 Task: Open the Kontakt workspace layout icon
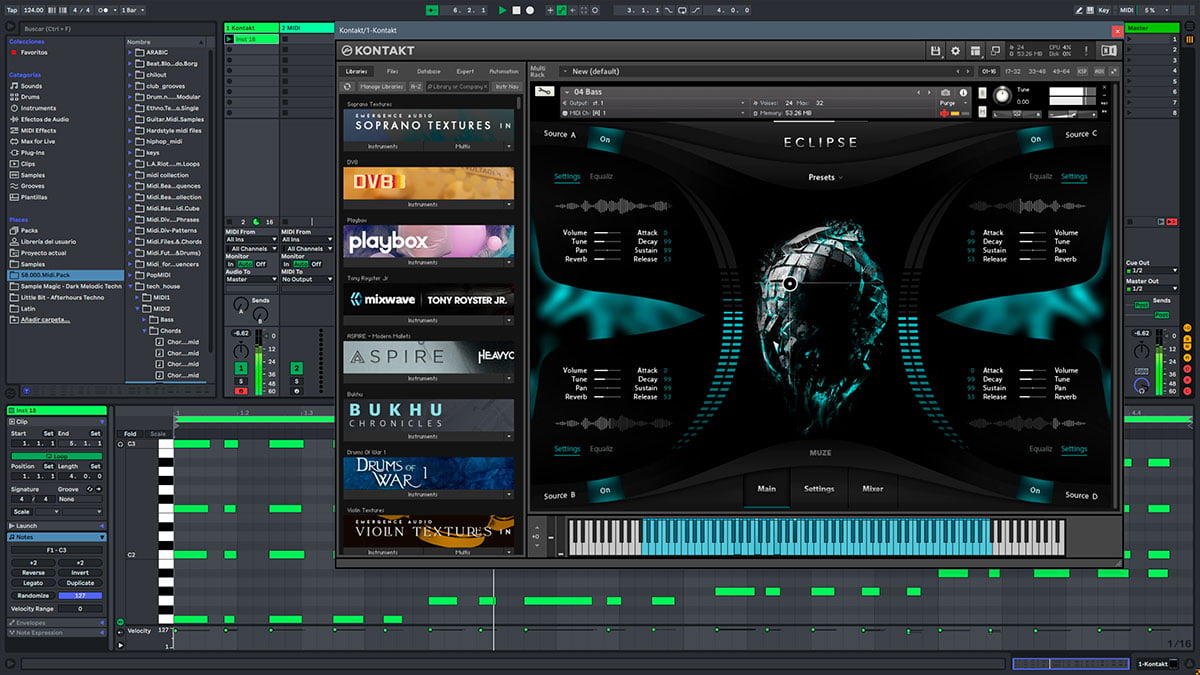pyautogui.click(x=975, y=50)
